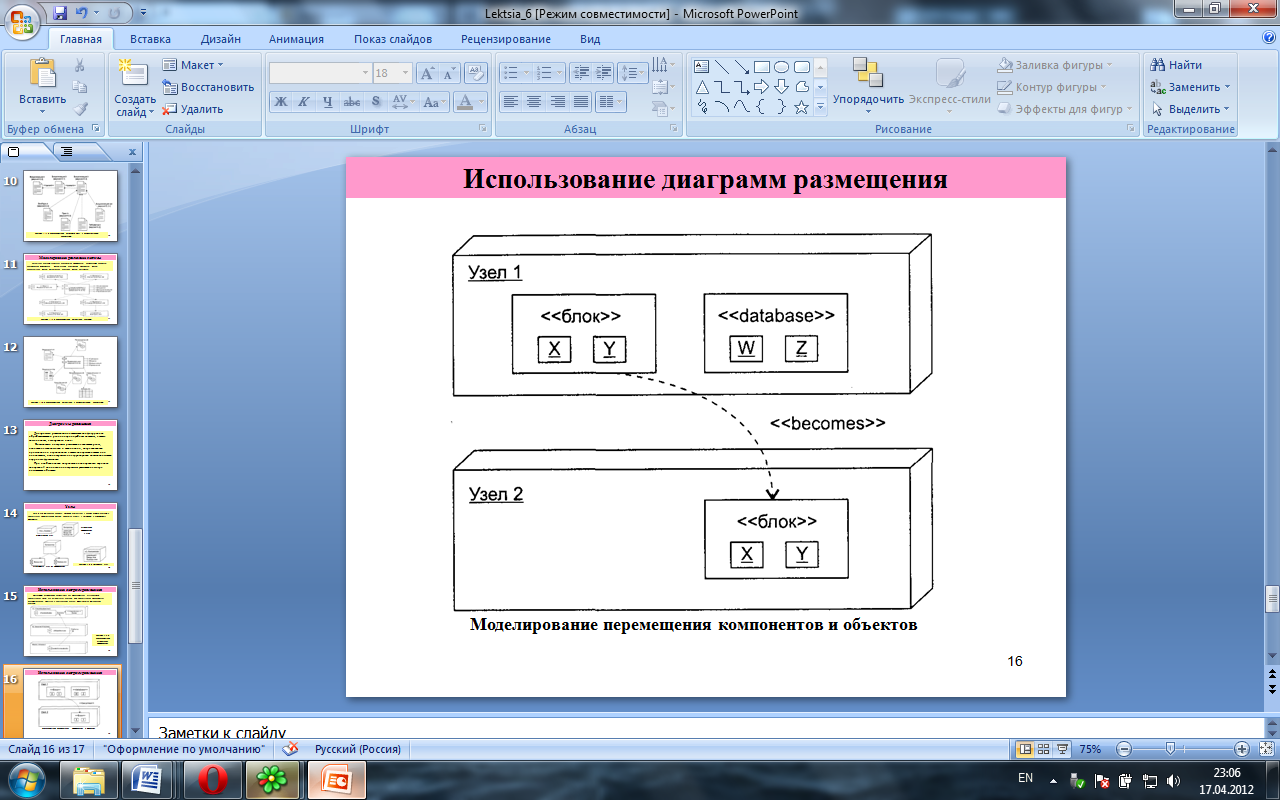Image resolution: width=1280 pixels, height=800 pixels.
Task: Click the 75% zoom level indicator
Action: point(1090,749)
